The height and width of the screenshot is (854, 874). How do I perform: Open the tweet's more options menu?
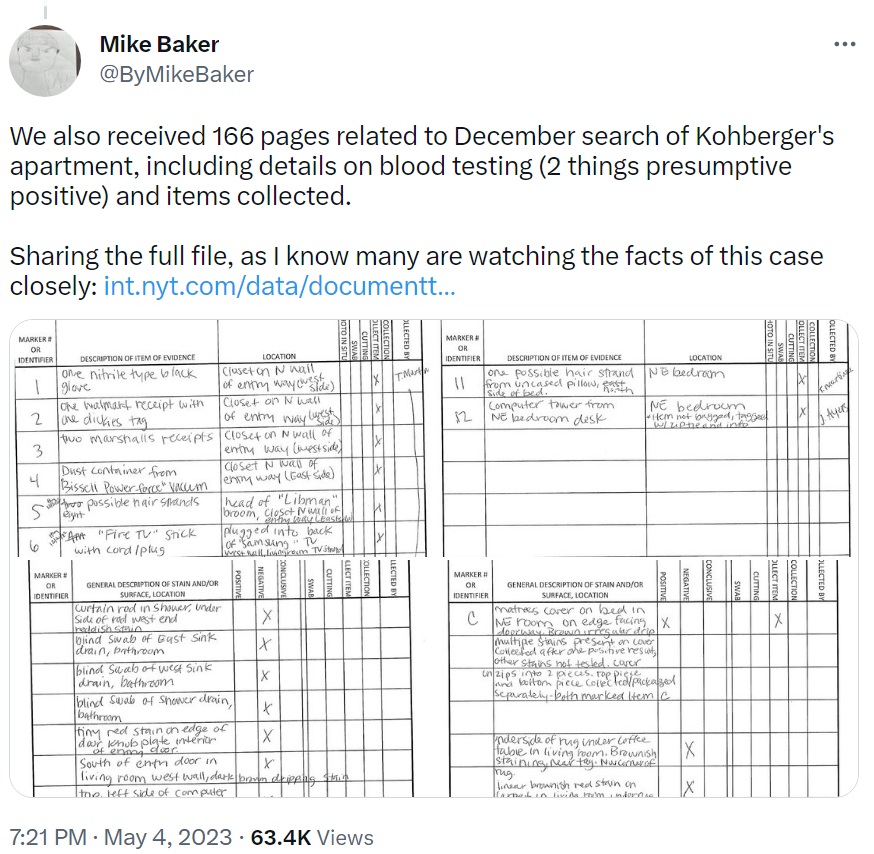pos(845,45)
